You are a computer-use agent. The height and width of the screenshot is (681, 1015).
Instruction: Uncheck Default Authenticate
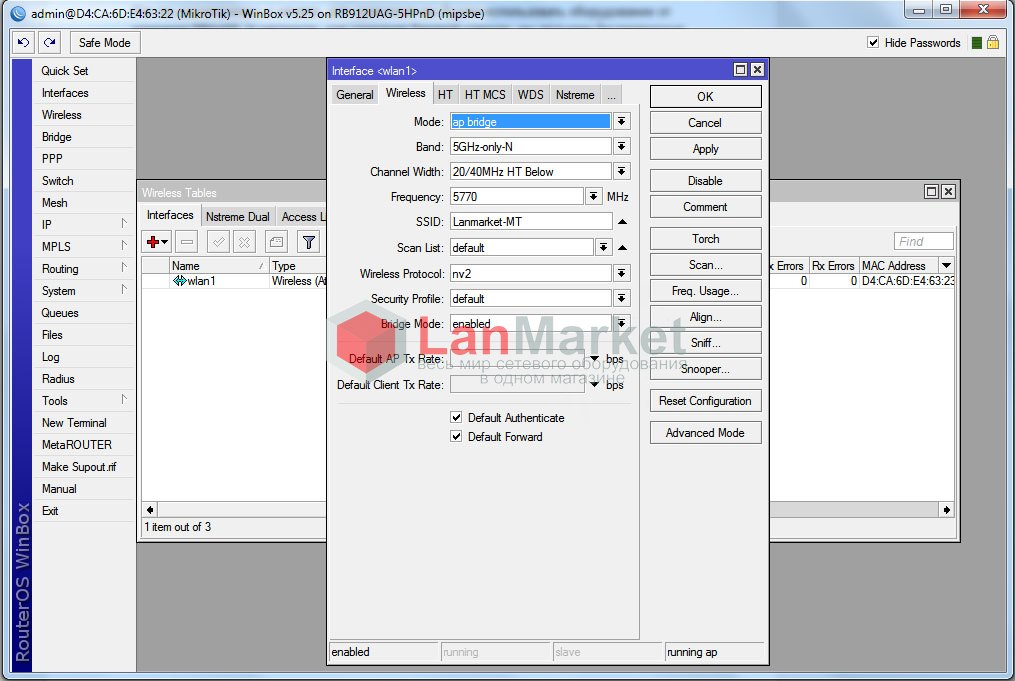[x=457, y=418]
